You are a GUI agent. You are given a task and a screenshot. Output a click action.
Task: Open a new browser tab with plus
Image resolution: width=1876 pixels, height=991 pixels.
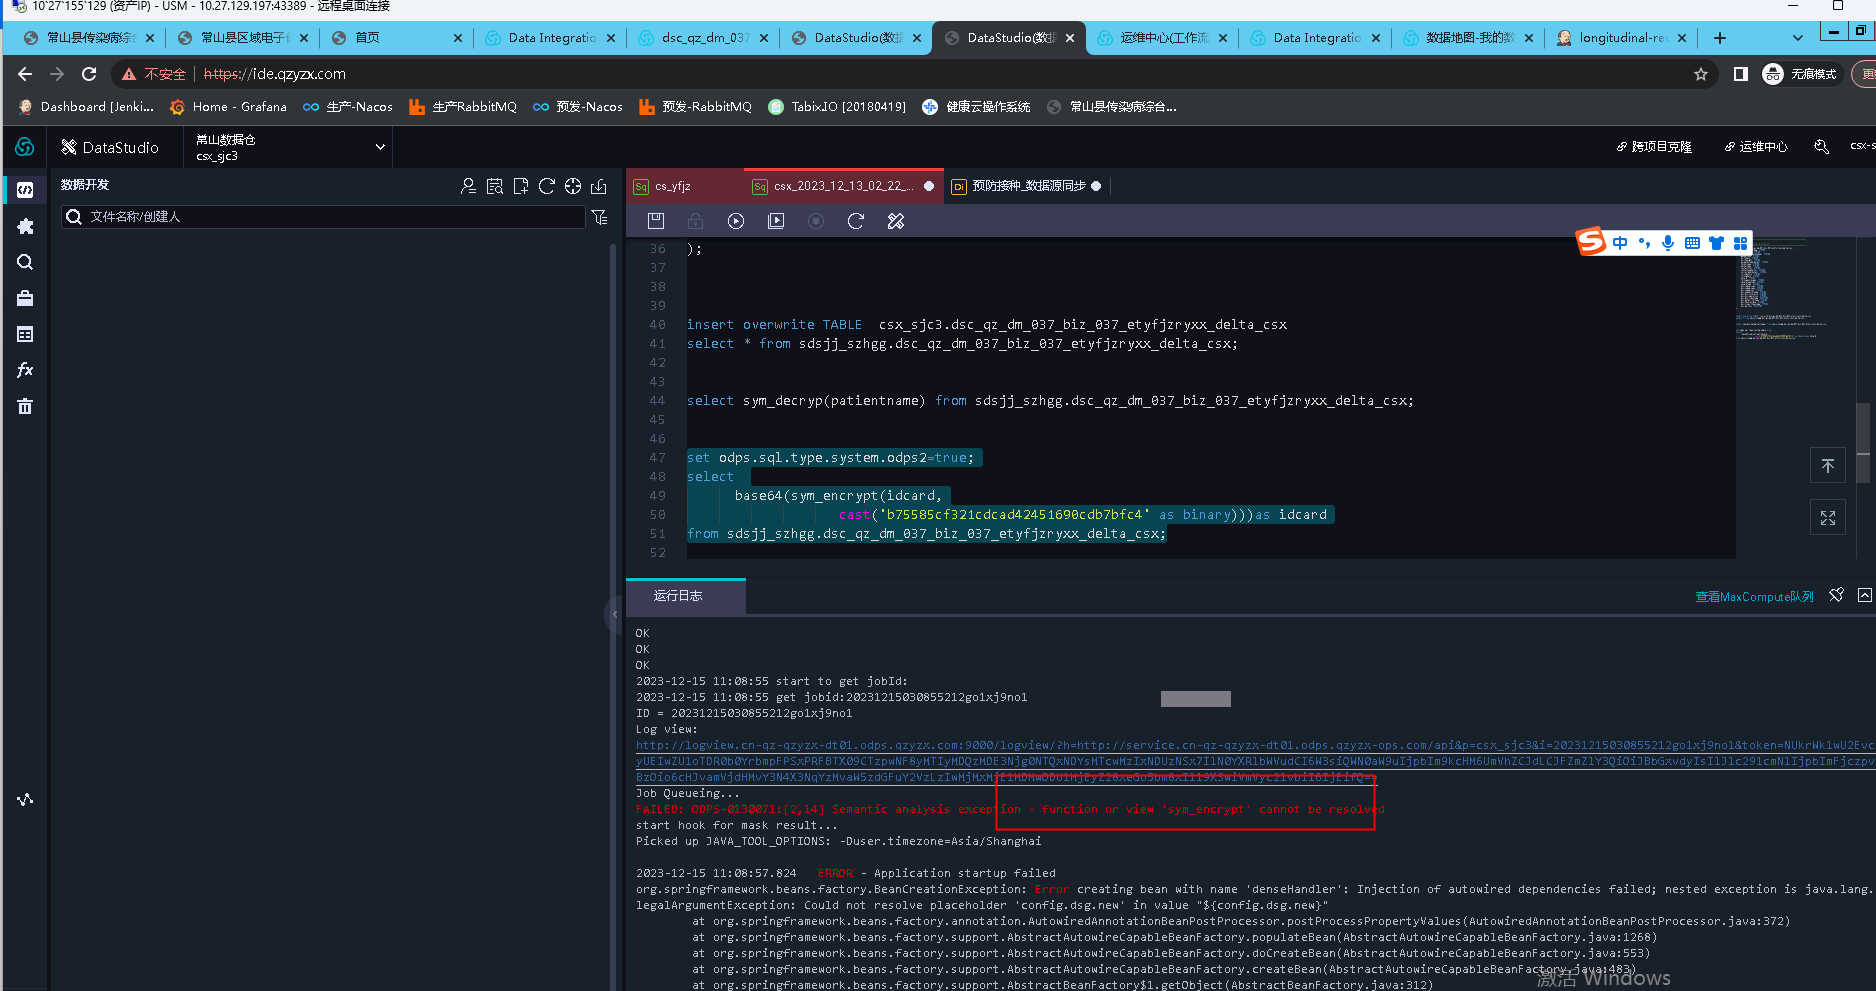[1719, 38]
